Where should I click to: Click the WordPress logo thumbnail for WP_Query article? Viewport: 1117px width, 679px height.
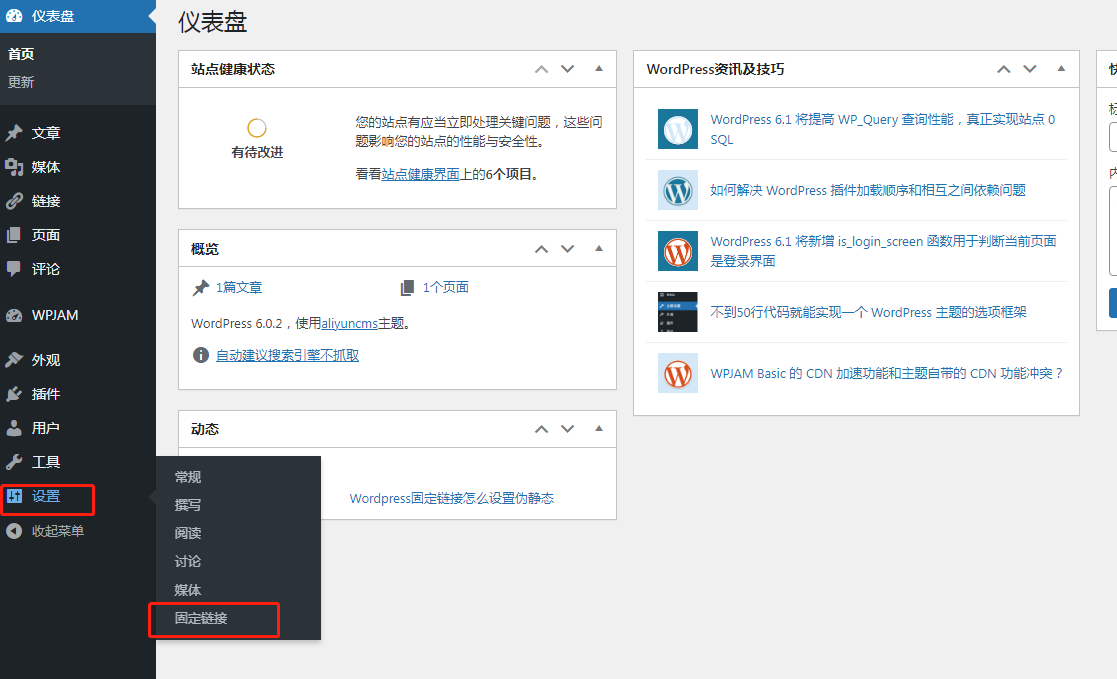click(677, 129)
